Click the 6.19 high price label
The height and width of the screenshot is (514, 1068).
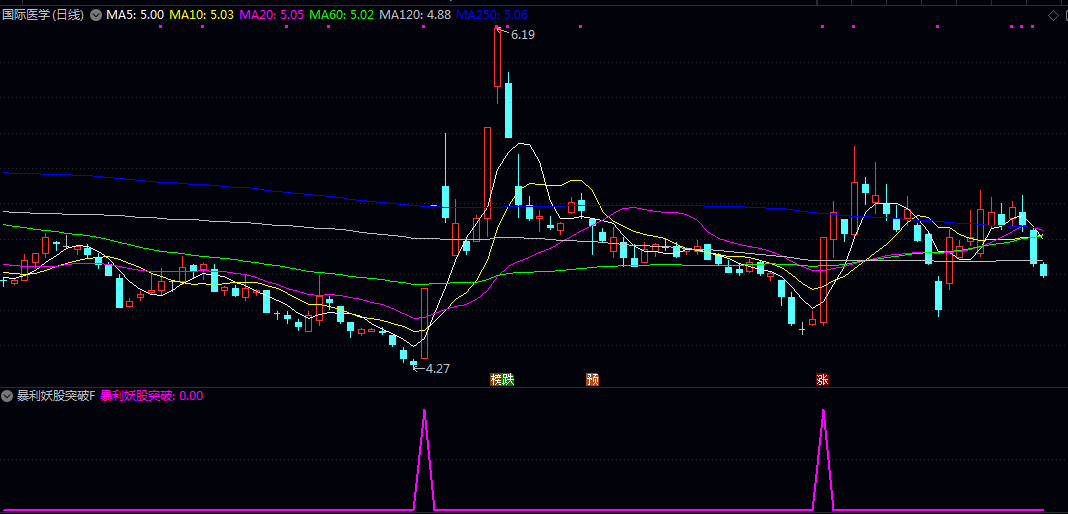click(523, 35)
